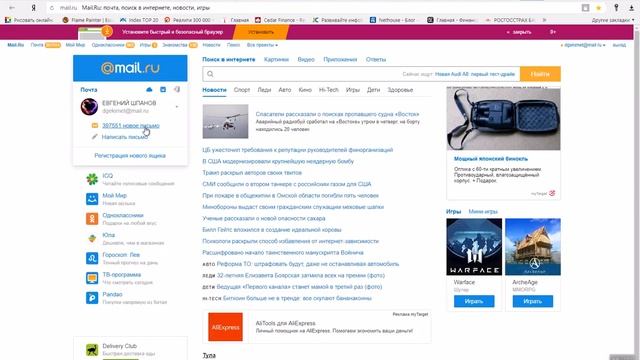
Task: Open the Одноклассники orange icon
Action: 92,218
